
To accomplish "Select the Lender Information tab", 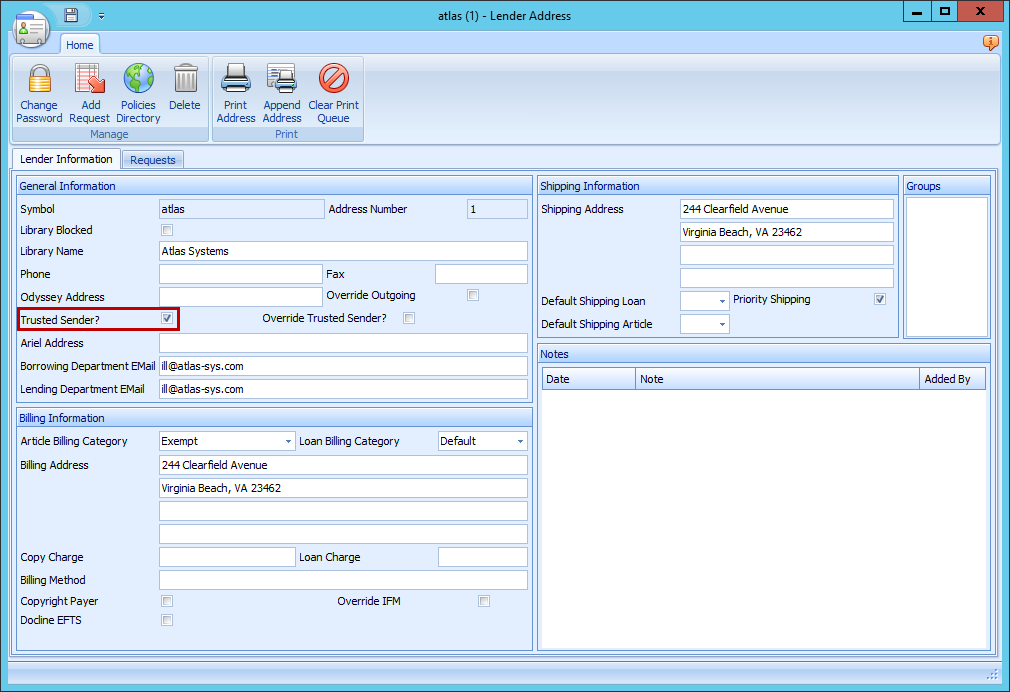I will tap(65, 159).
